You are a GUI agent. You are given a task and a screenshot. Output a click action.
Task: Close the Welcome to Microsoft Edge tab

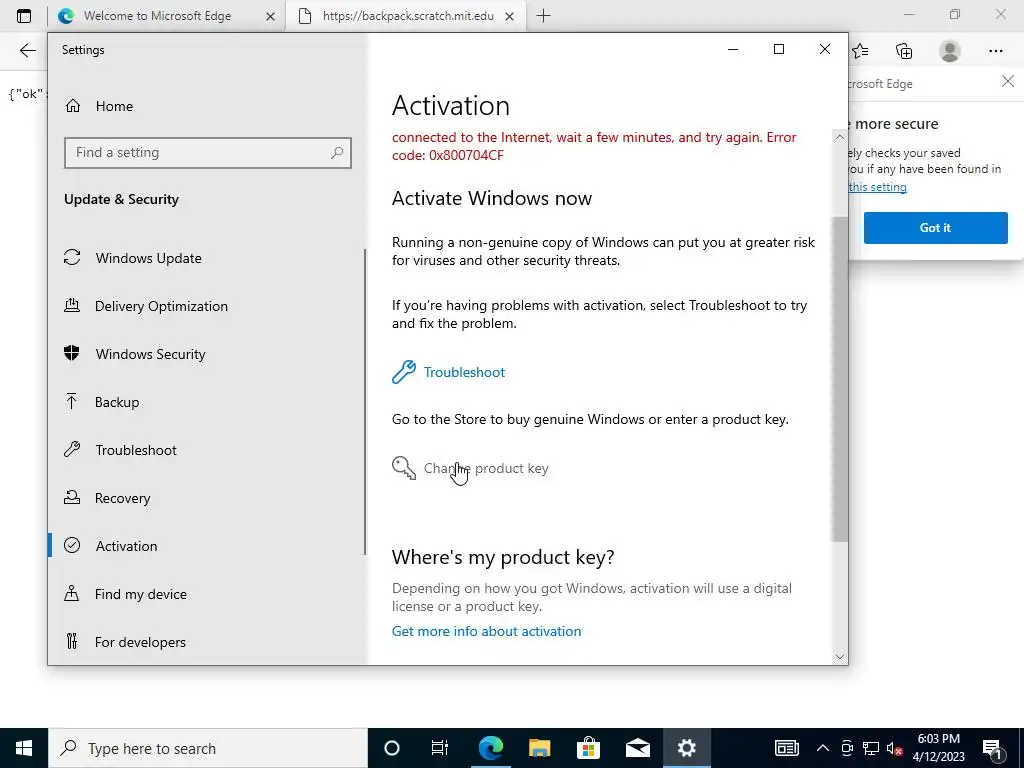(x=270, y=16)
